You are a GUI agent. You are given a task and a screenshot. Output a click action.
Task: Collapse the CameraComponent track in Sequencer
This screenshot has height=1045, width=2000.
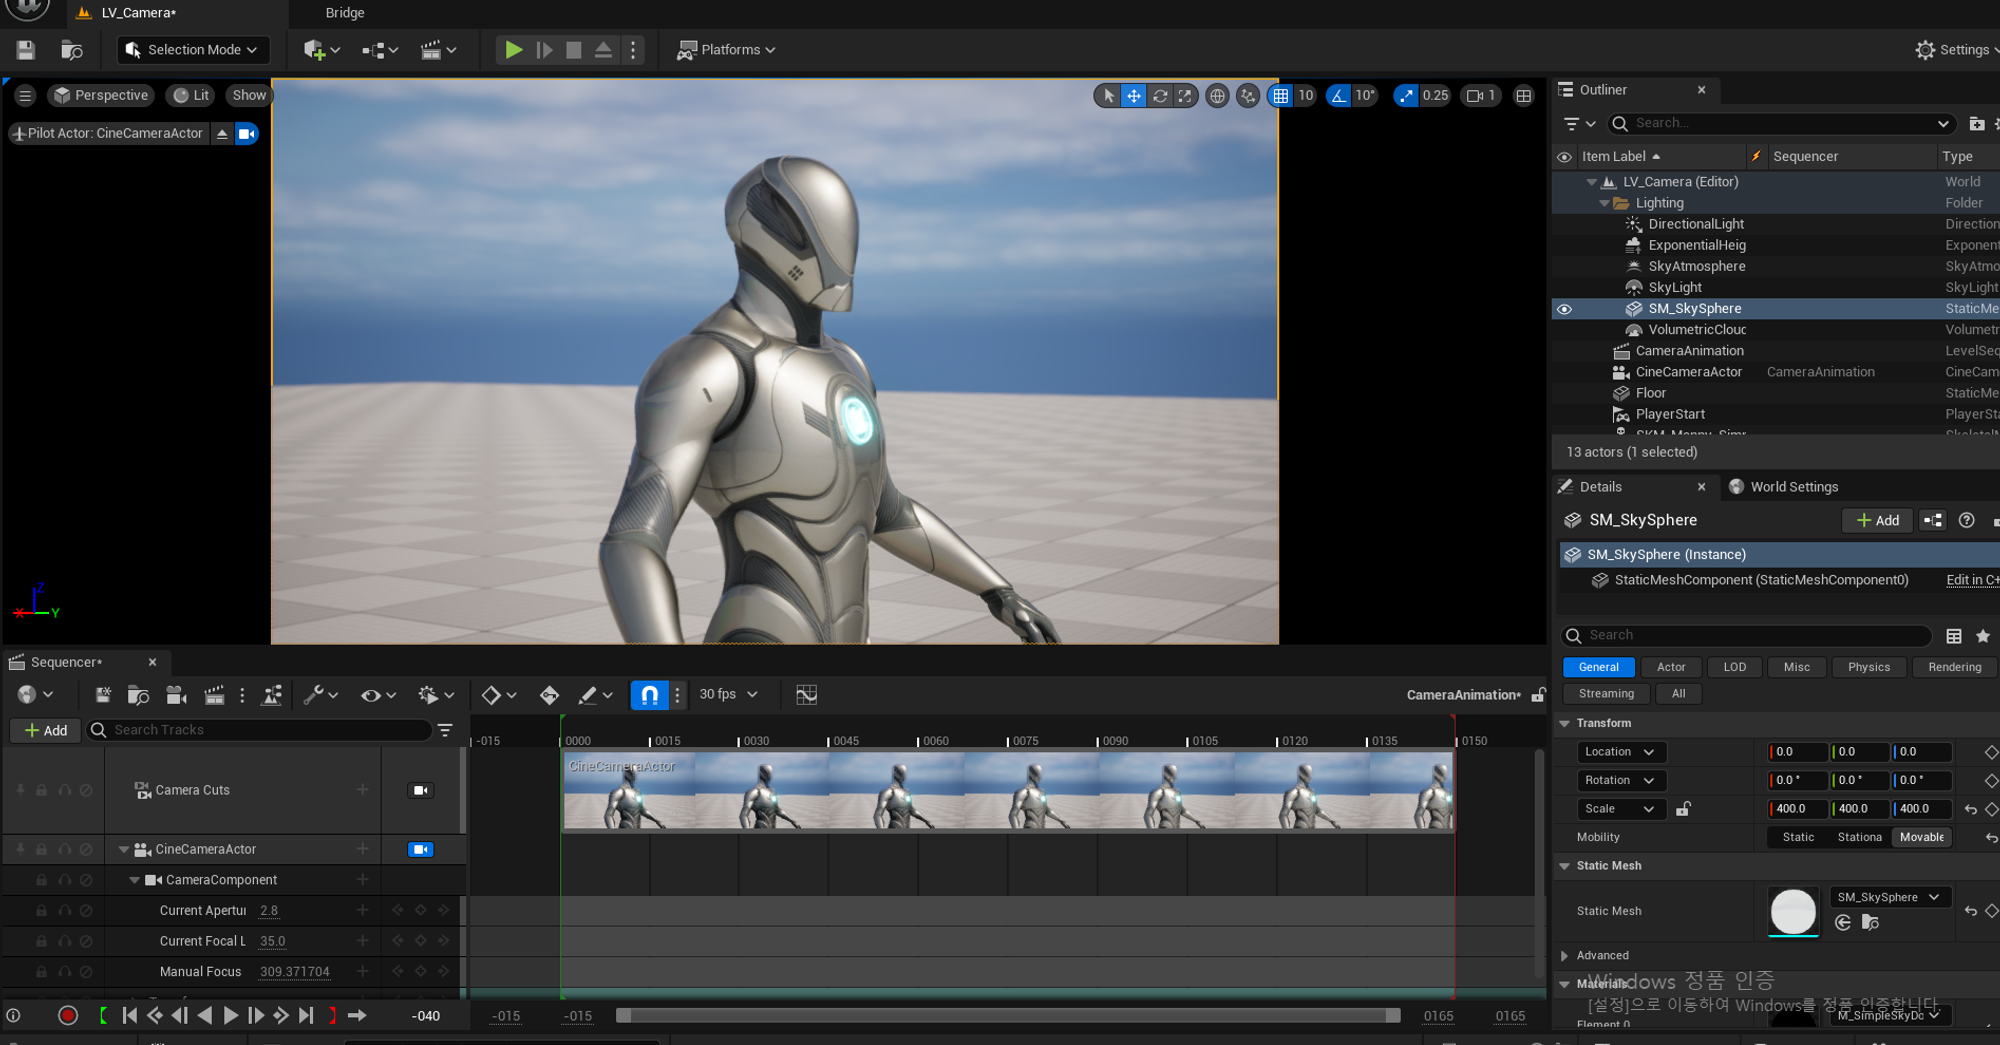(x=135, y=880)
